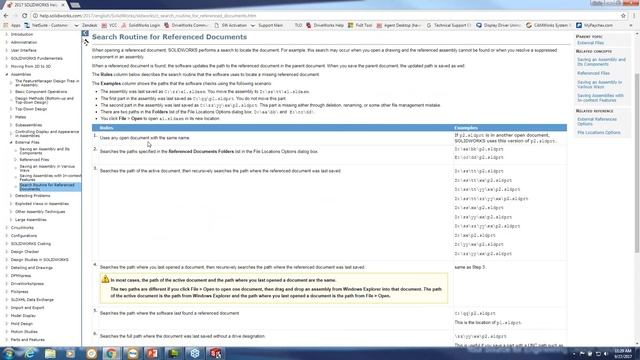Screen dimensions: 640x360
Task: Select the 2017 SOLIDWORKS Help browser tab
Action: [x=36, y=4]
